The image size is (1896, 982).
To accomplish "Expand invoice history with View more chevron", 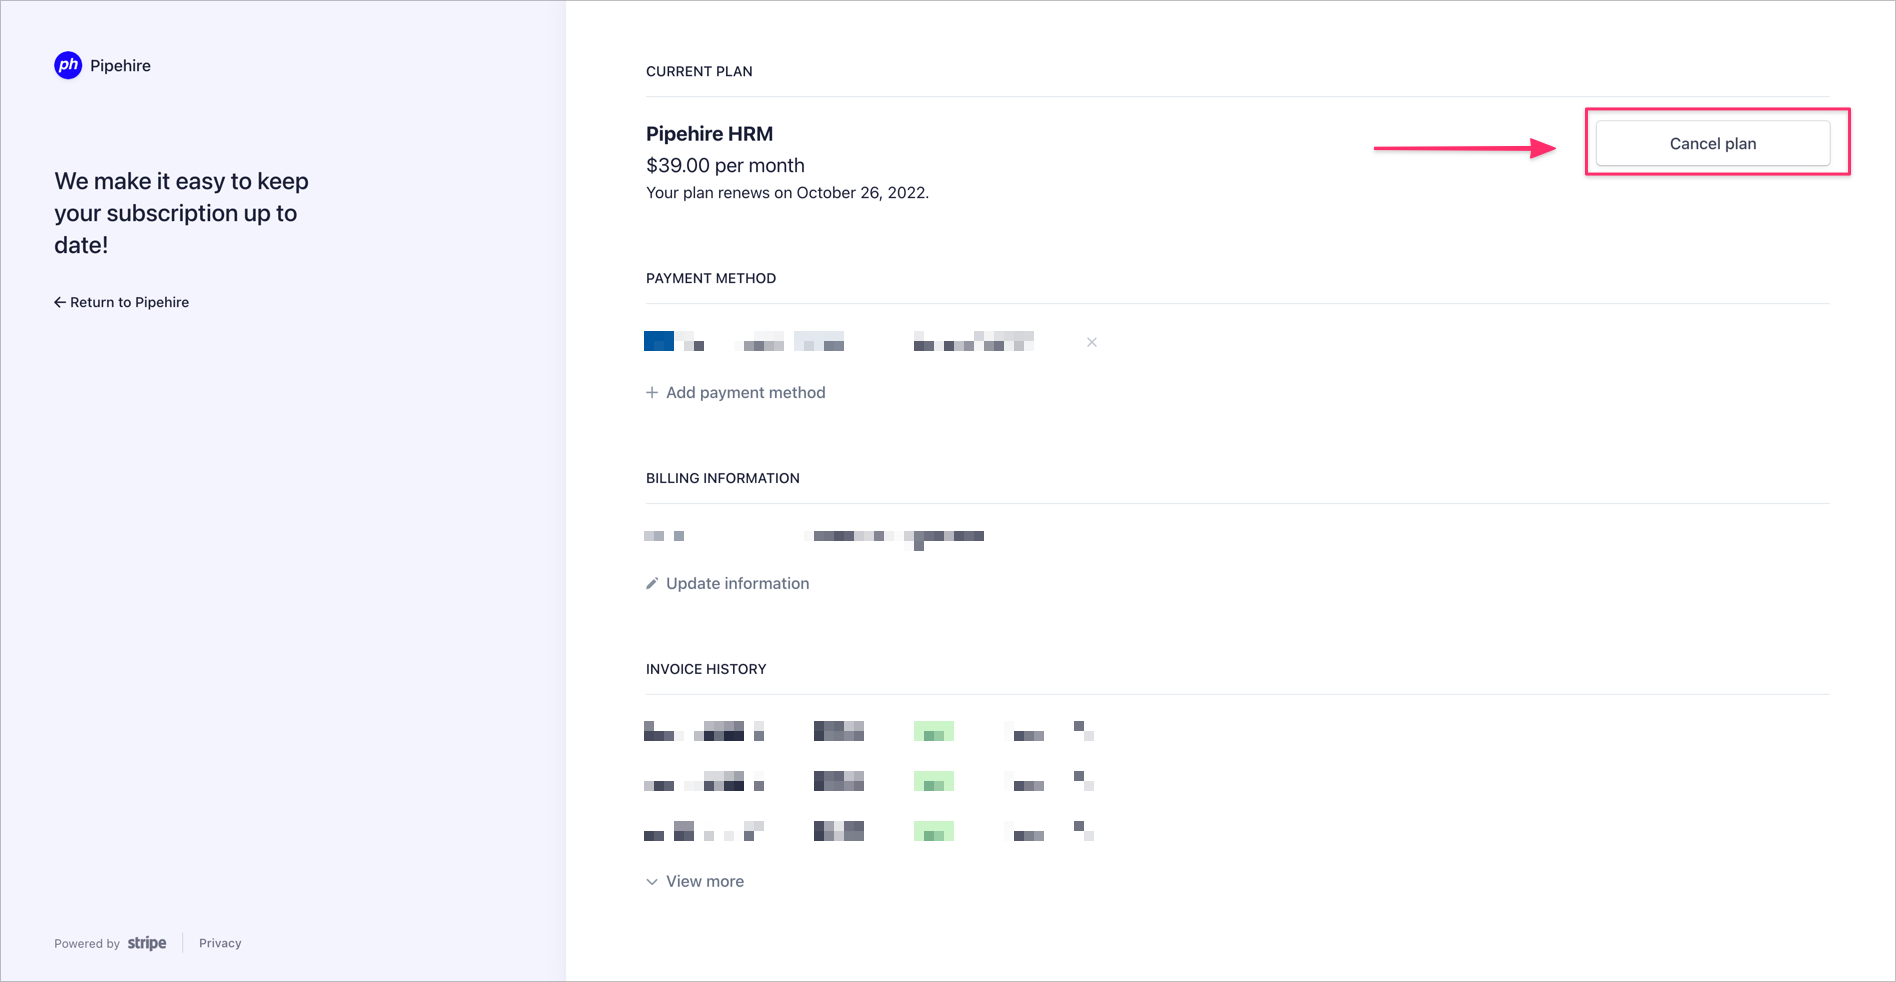I will (x=652, y=881).
